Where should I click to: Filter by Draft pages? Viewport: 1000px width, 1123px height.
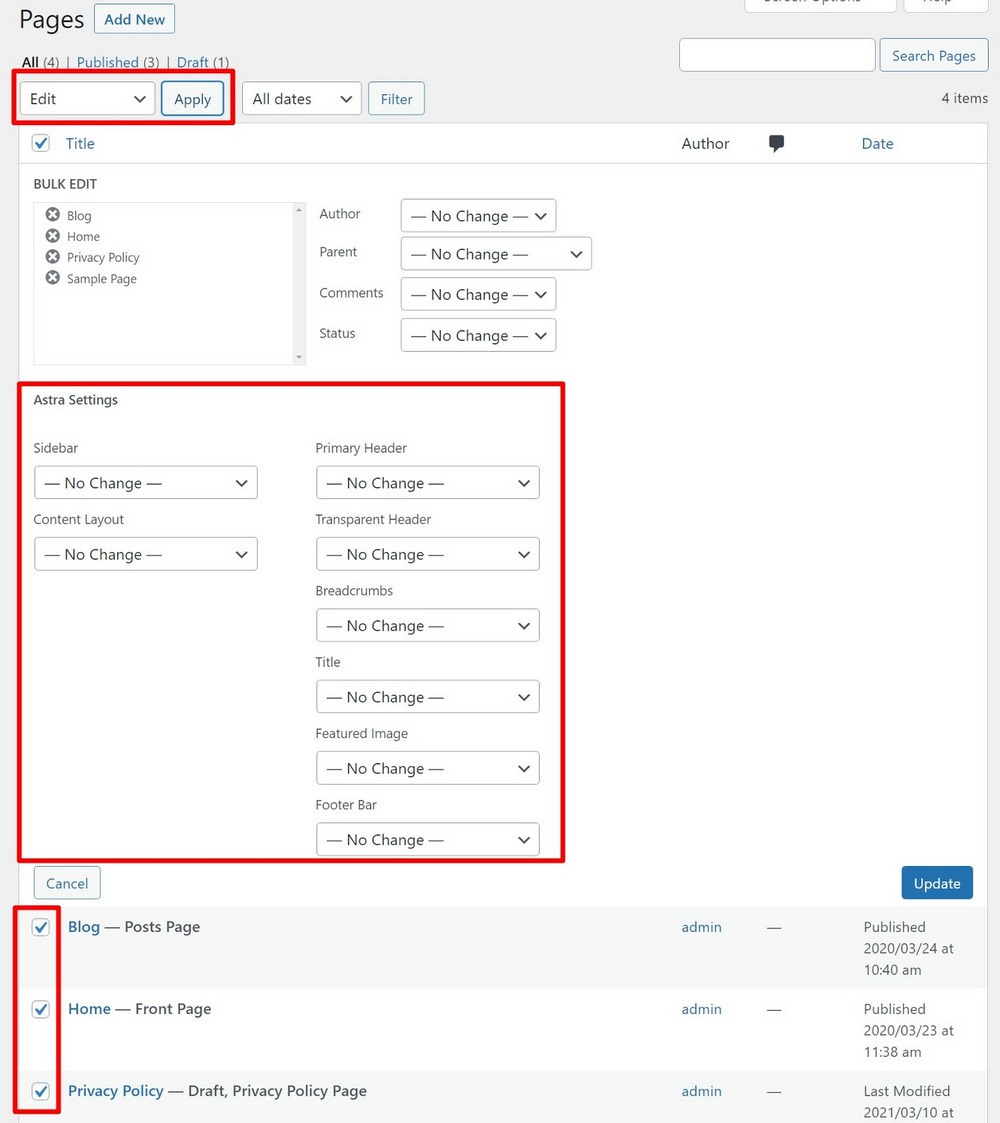pyautogui.click(x=193, y=62)
